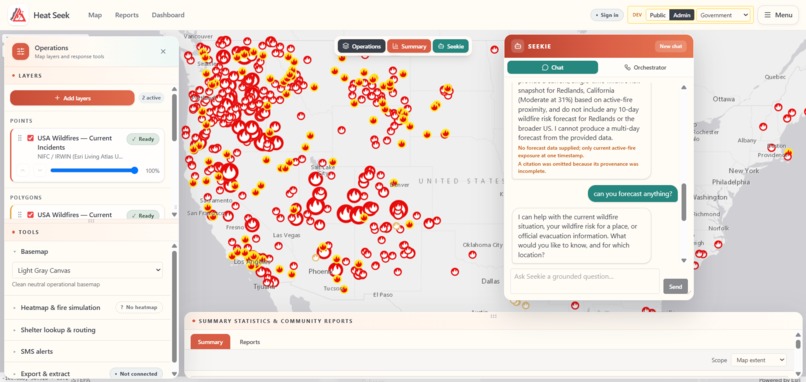806x382 pixels.
Task: Open the Dashboard nav item
Action: [x=168, y=15]
